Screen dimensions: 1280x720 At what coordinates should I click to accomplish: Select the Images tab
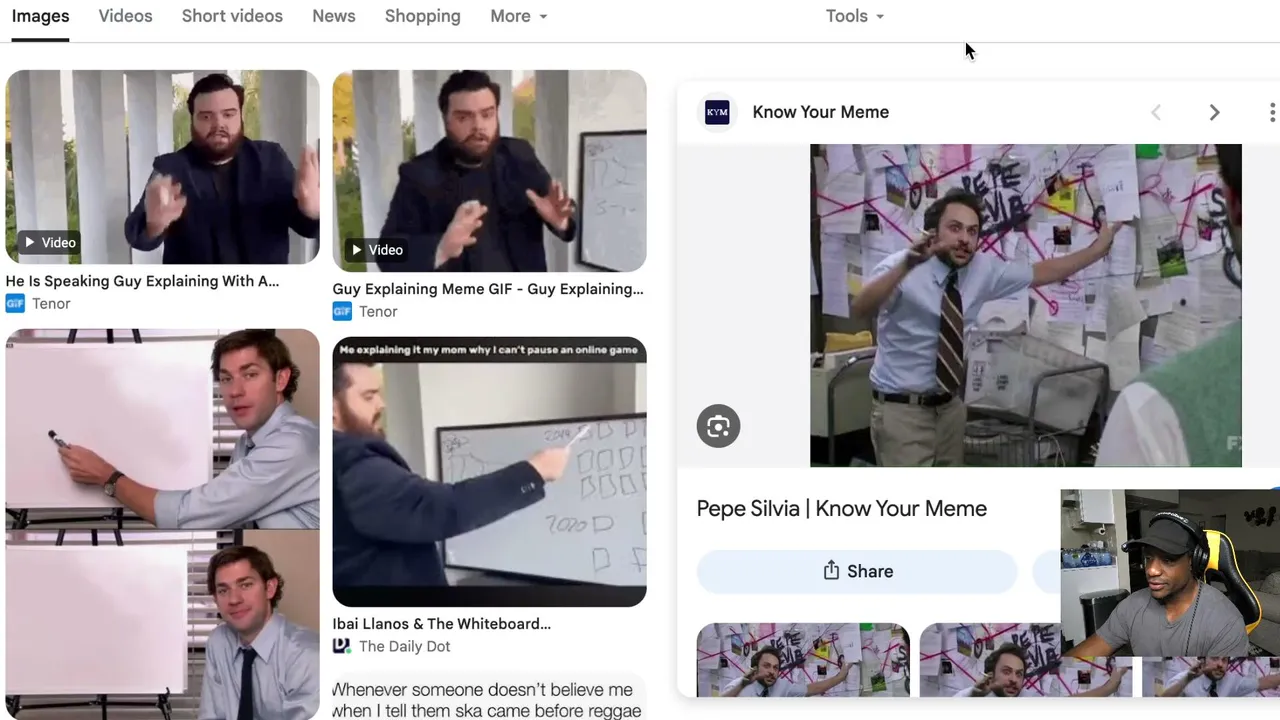click(x=40, y=16)
